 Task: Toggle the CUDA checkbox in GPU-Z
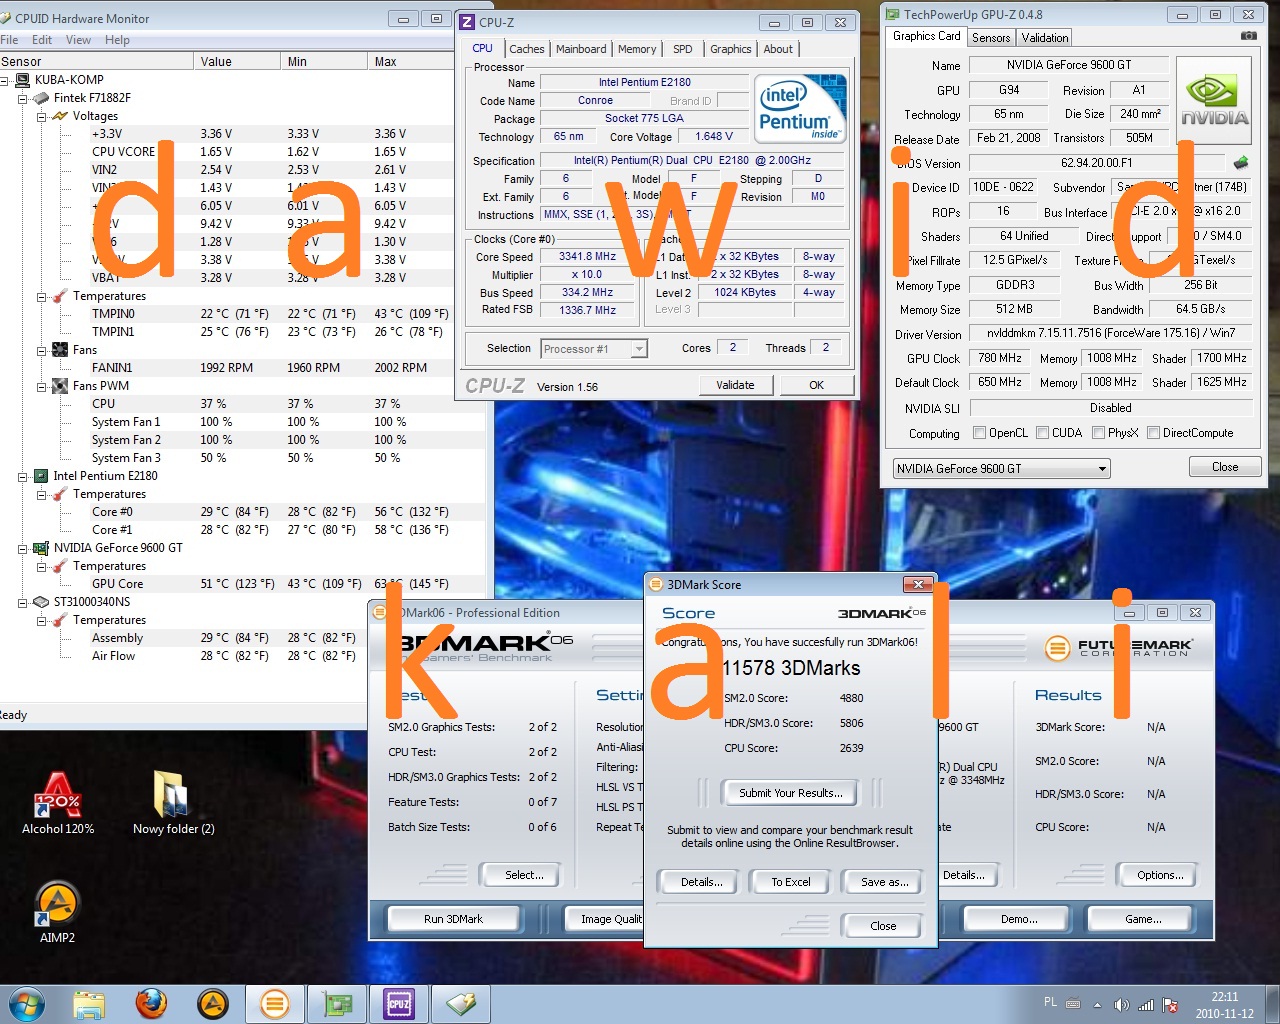(x=1043, y=433)
